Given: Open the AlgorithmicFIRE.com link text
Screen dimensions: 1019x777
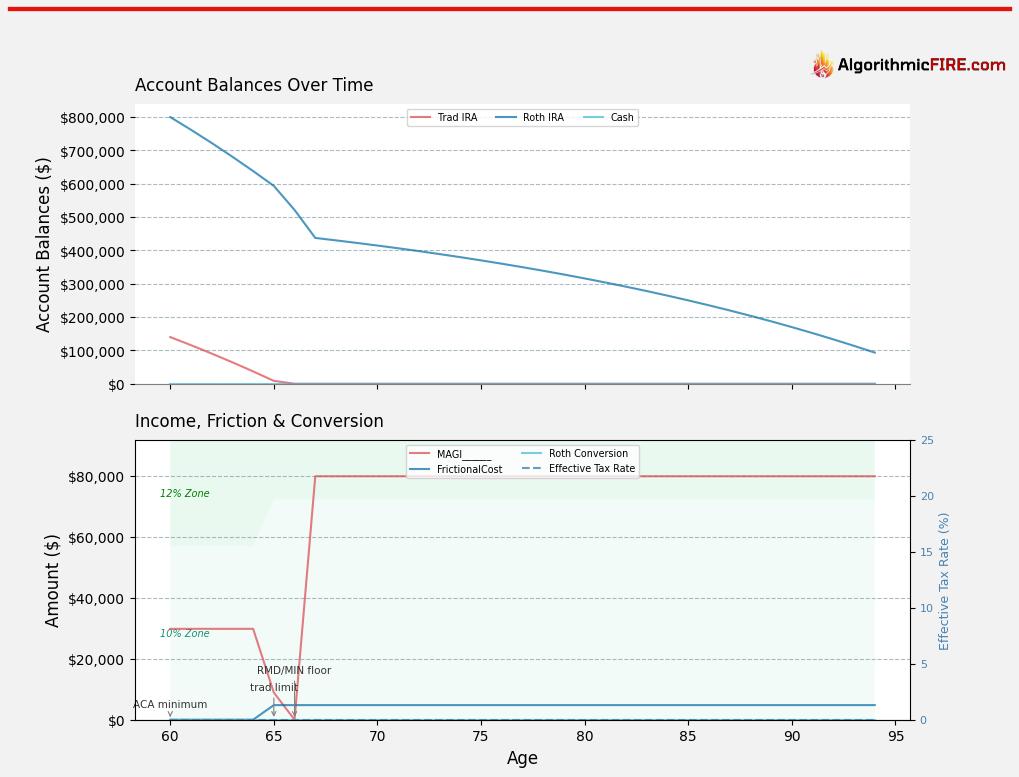Looking at the screenshot, I should [920, 66].
